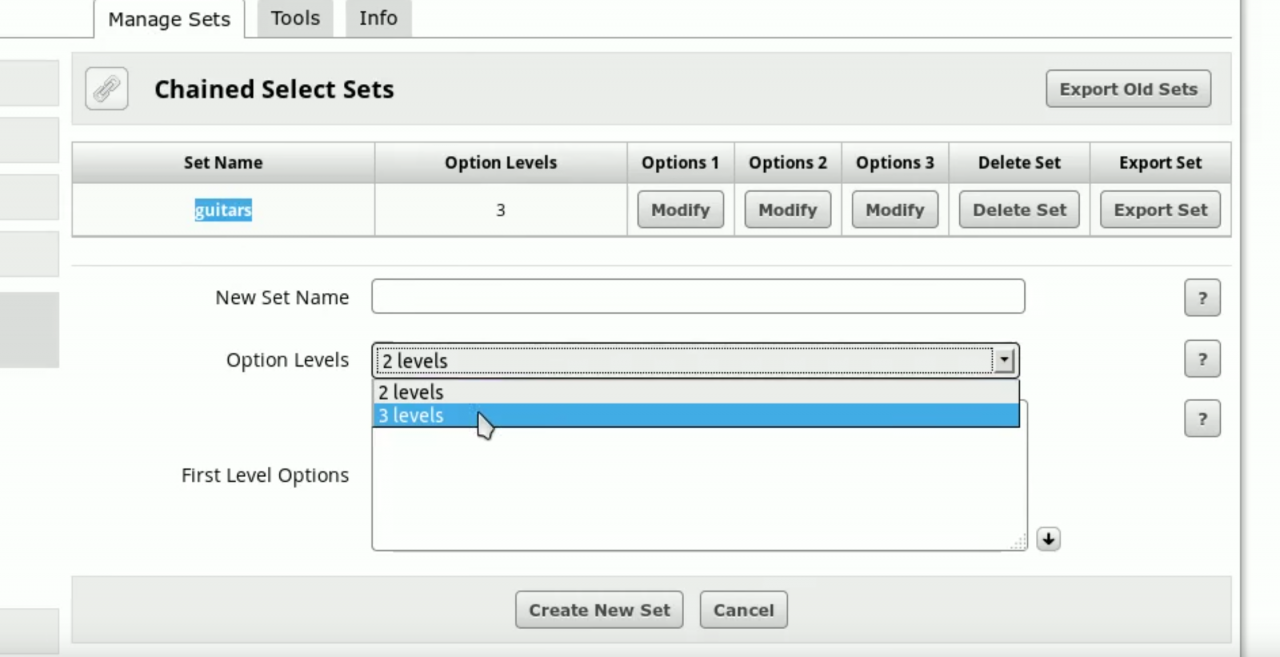Viewport: 1280px width, 657px height.
Task: Select the Manage Sets tab
Action: tap(169, 19)
